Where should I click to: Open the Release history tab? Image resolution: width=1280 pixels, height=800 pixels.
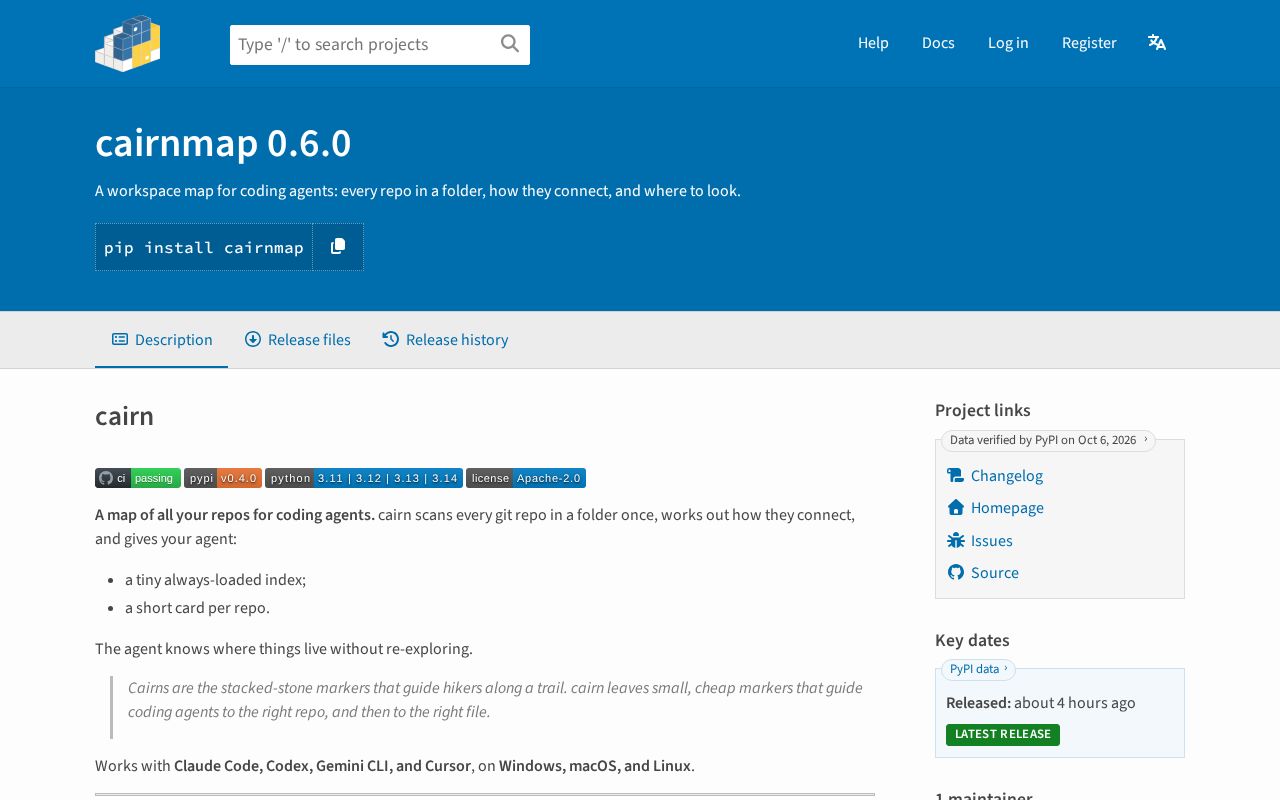coord(445,340)
